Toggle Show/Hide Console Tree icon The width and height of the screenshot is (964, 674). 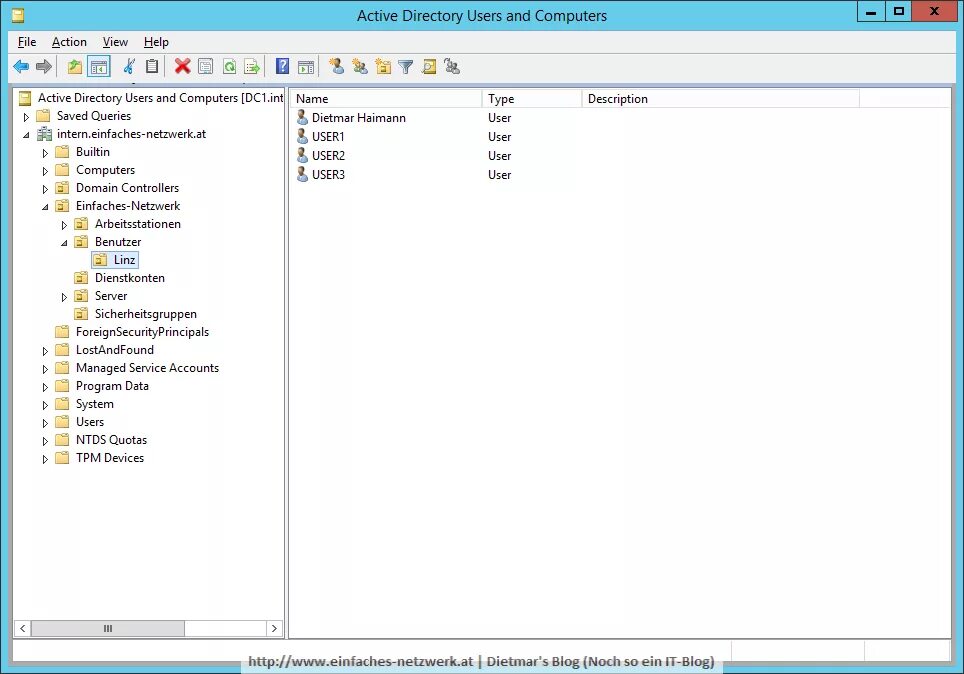[x=98, y=66]
